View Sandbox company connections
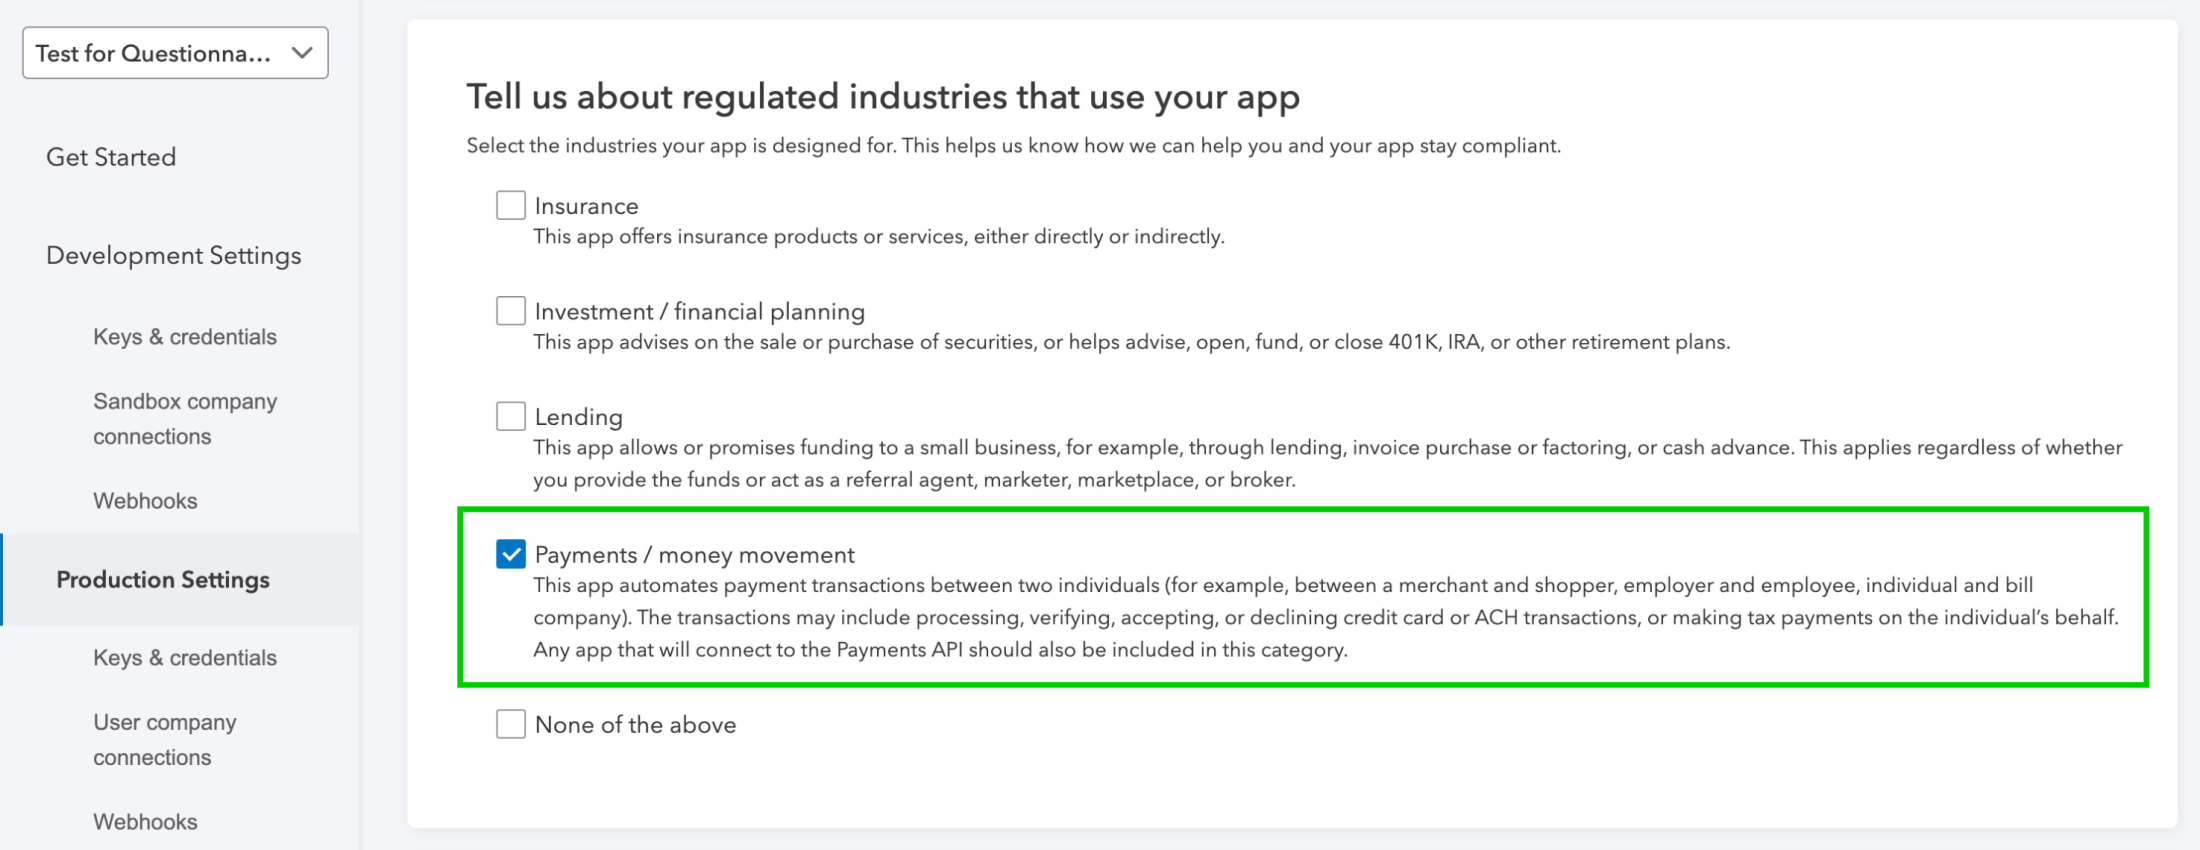The height and width of the screenshot is (850, 2200). pyautogui.click(x=185, y=418)
